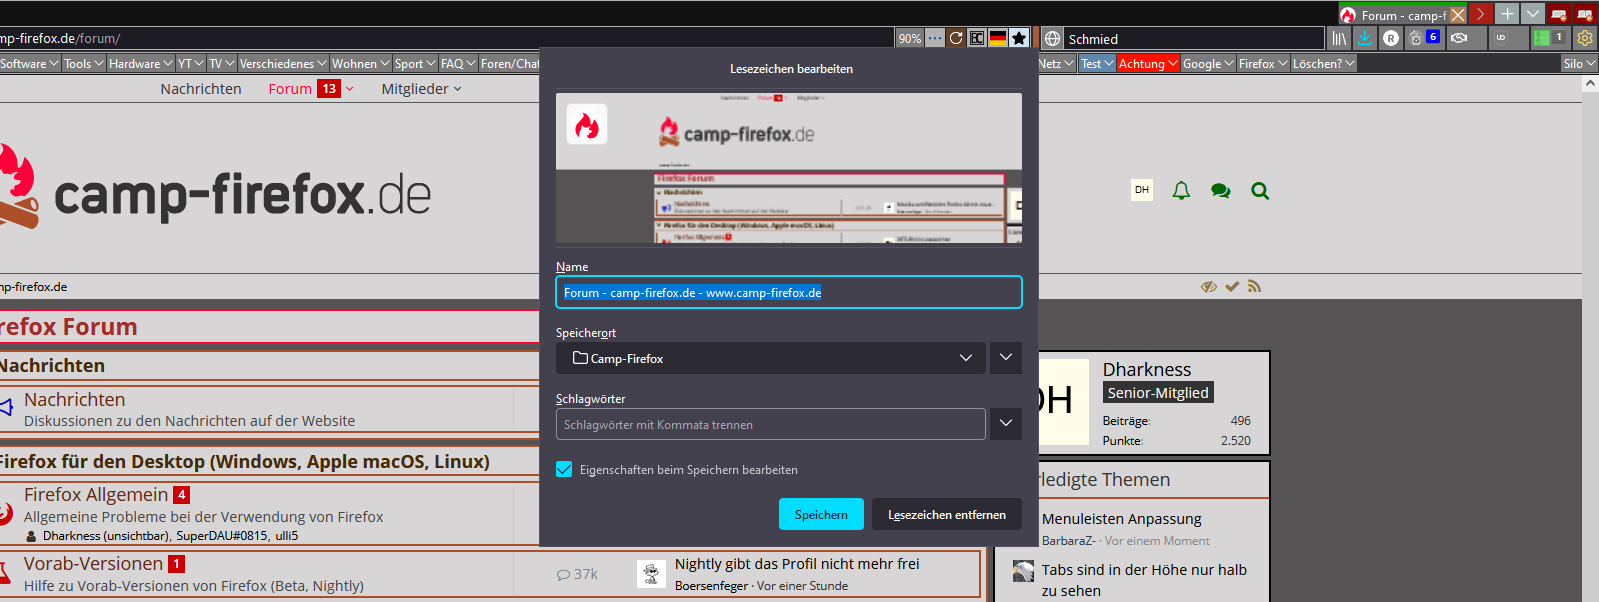The height and width of the screenshot is (602, 1599).
Task: Open the Dharkness profile link
Action: pos(1147,369)
